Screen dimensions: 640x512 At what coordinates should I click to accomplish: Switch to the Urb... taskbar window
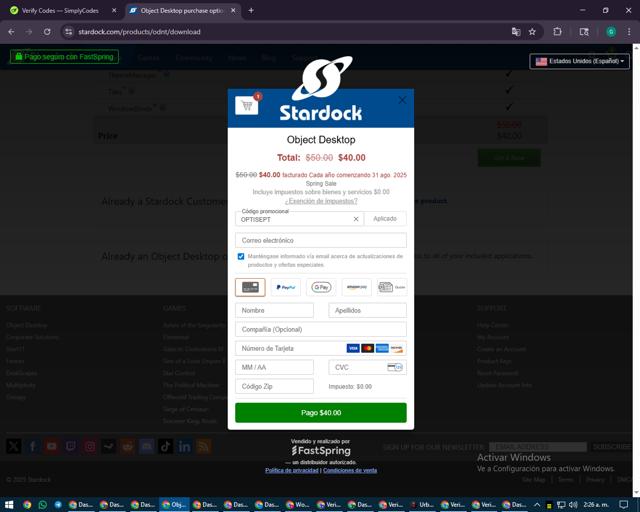pos(422,505)
